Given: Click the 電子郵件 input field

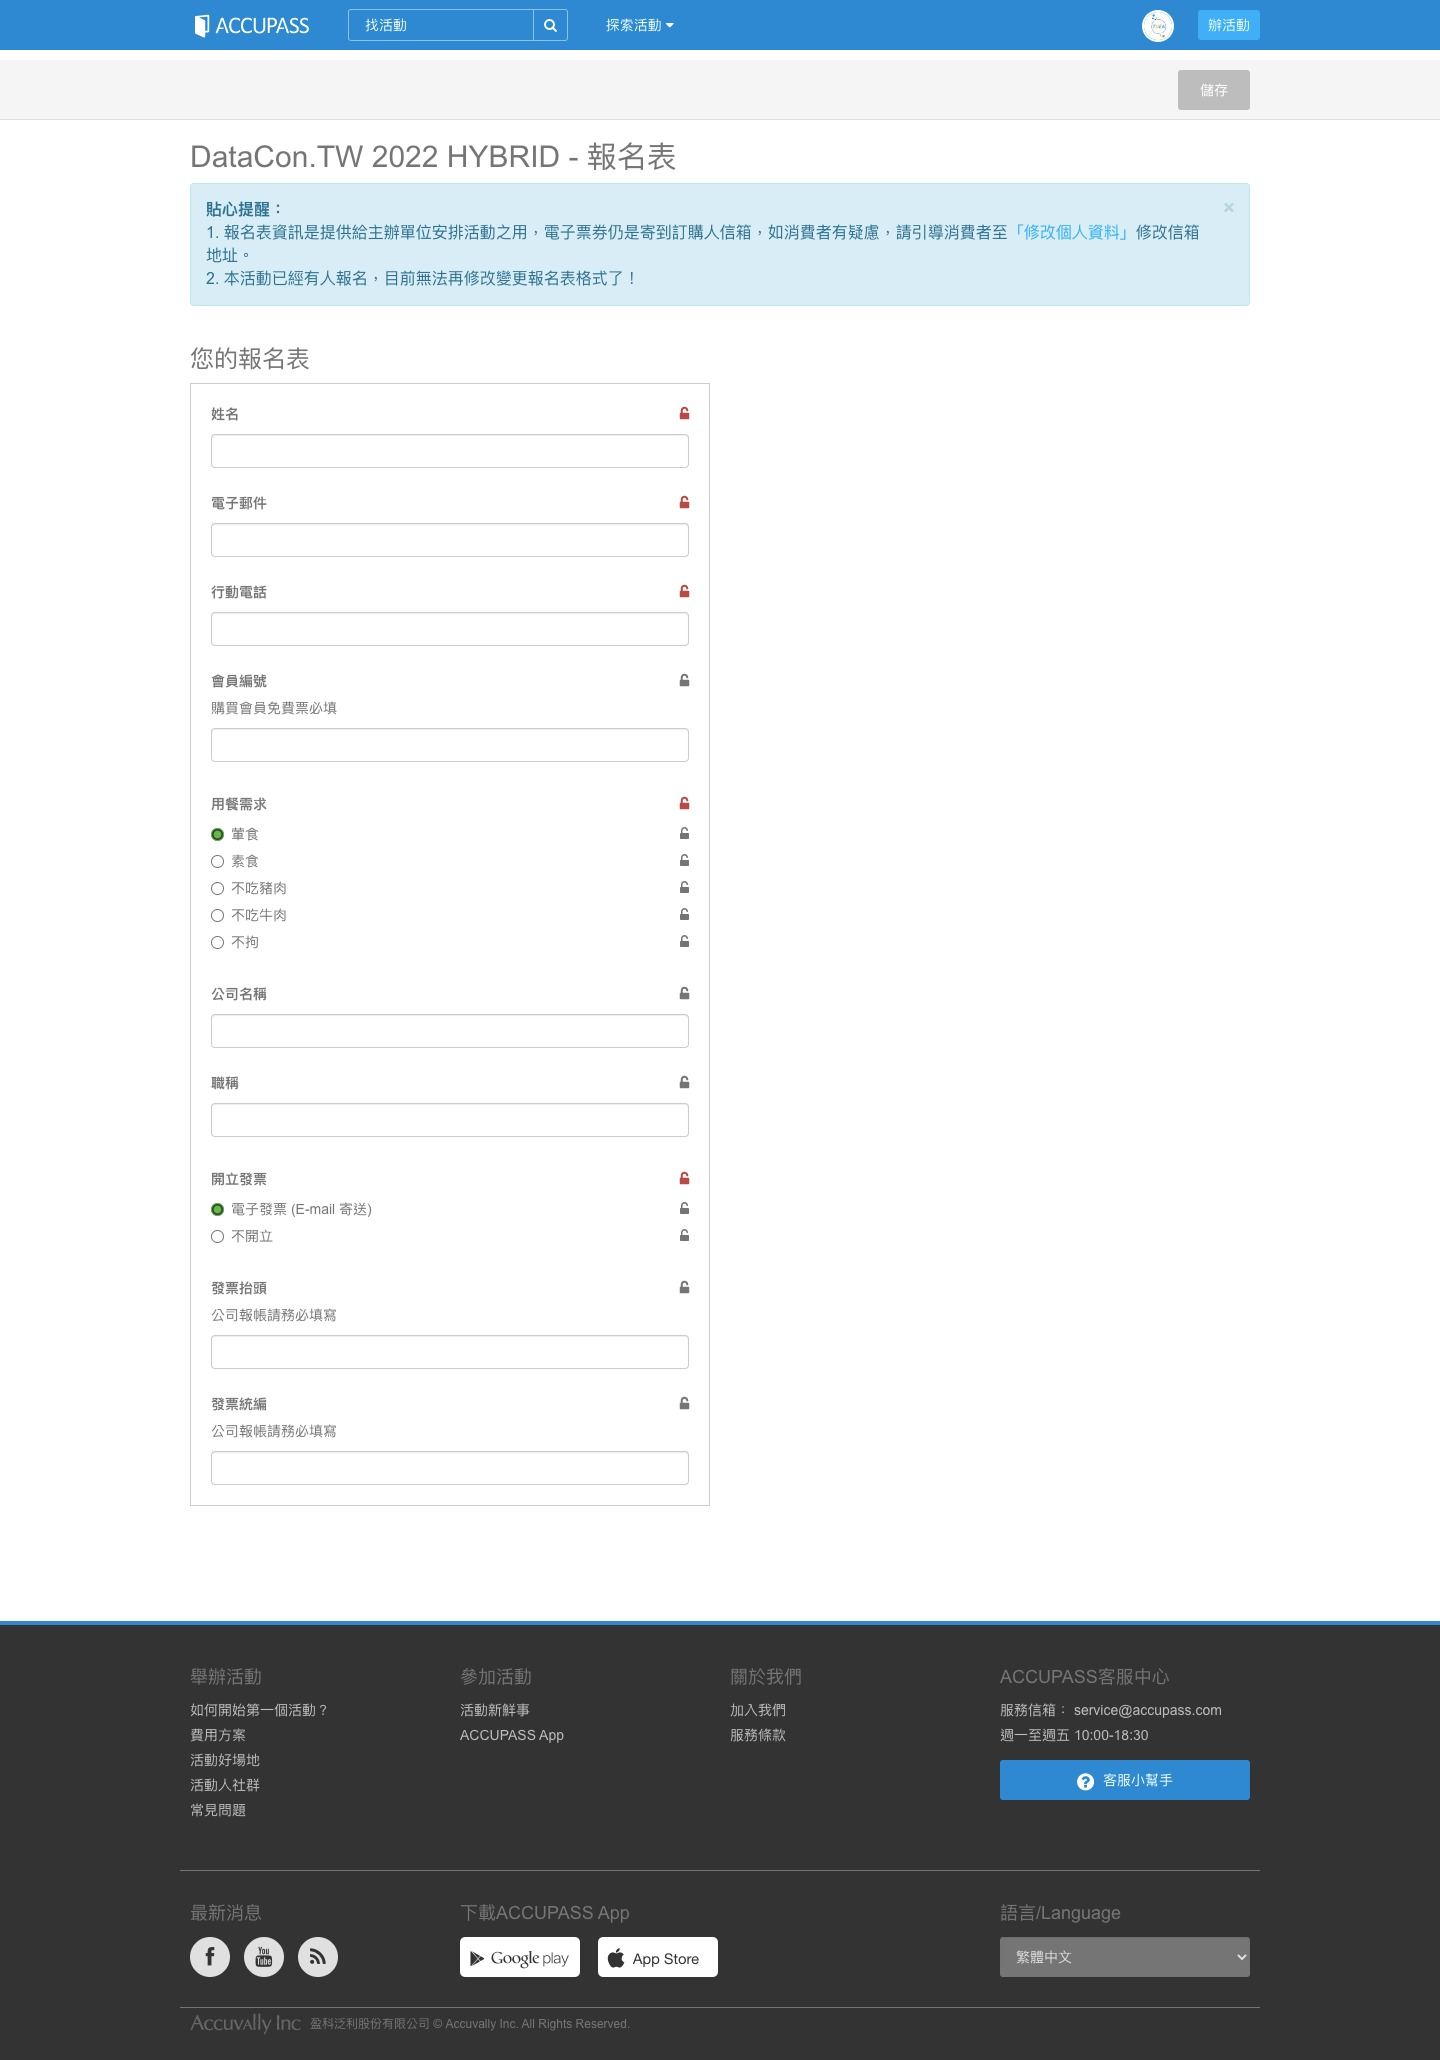Looking at the screenshot, I should point(450,540).
